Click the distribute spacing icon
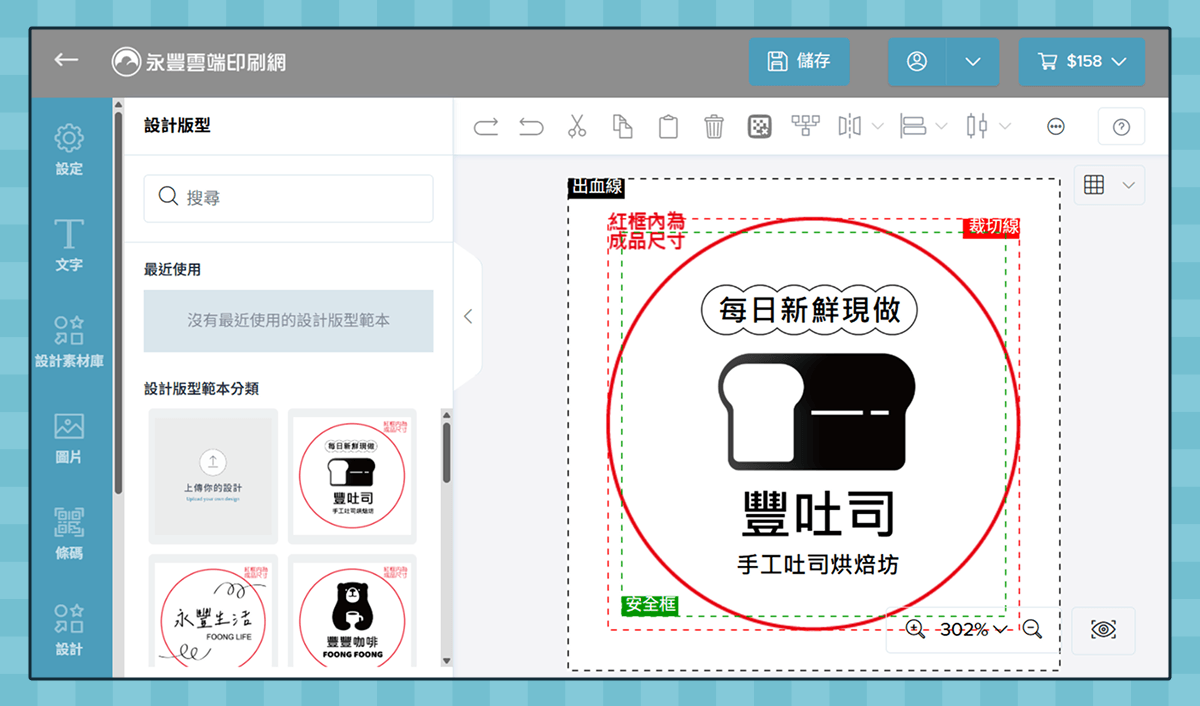The height and width of the screenshot is (706, 1200). (977, 127)
